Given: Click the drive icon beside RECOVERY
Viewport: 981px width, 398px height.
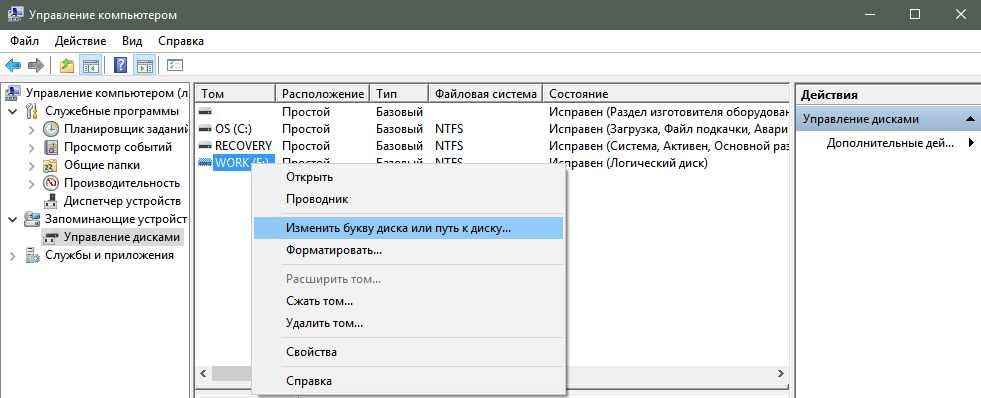Looking at the screenshot, I should pos(205,146).
